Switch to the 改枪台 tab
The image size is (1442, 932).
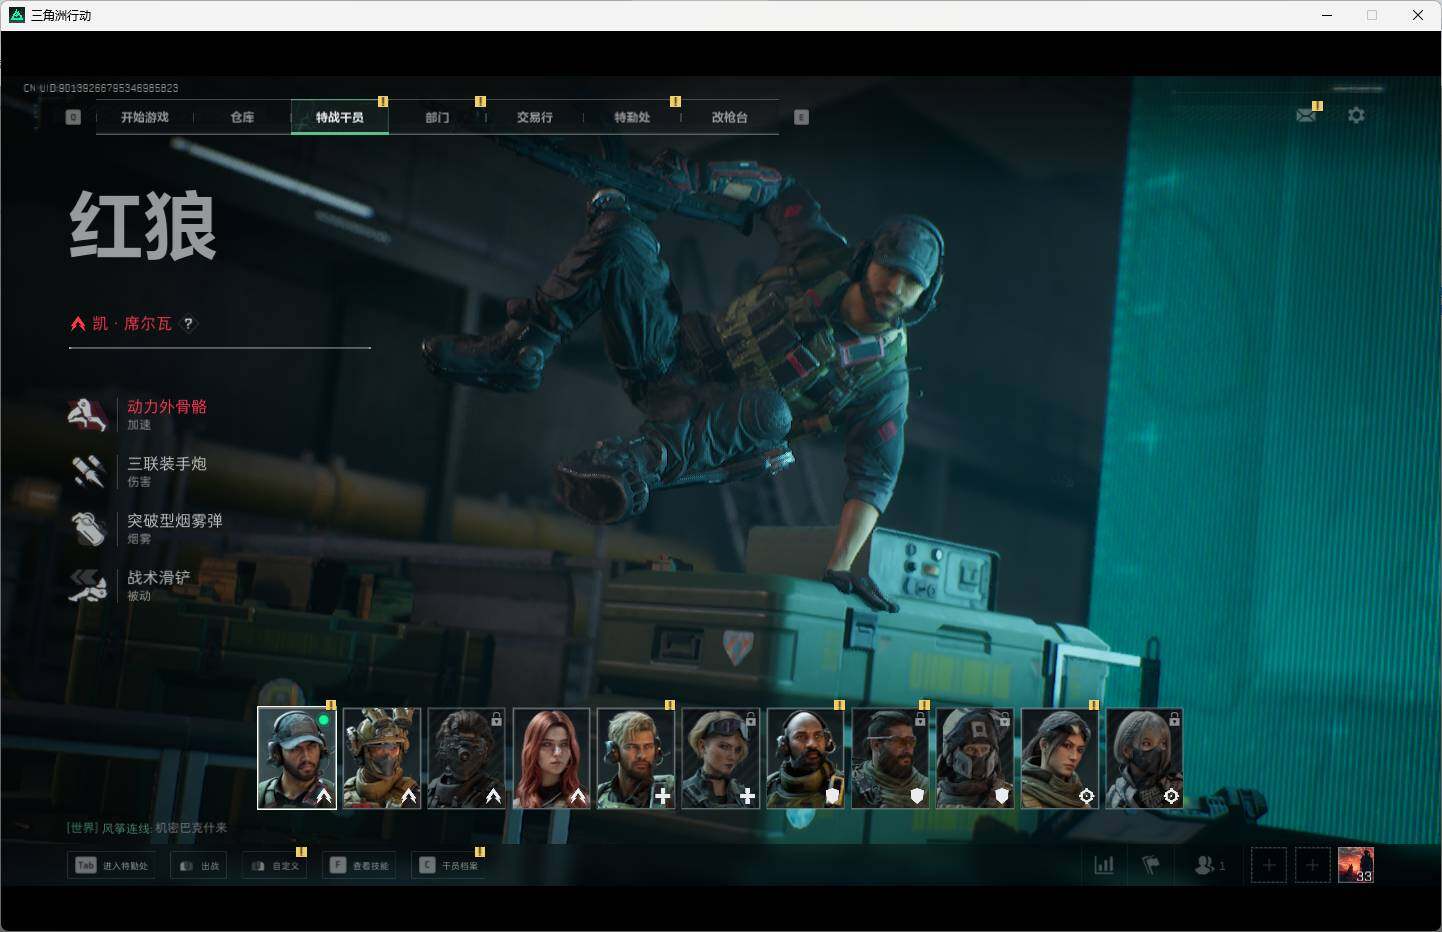pos(729,117)
